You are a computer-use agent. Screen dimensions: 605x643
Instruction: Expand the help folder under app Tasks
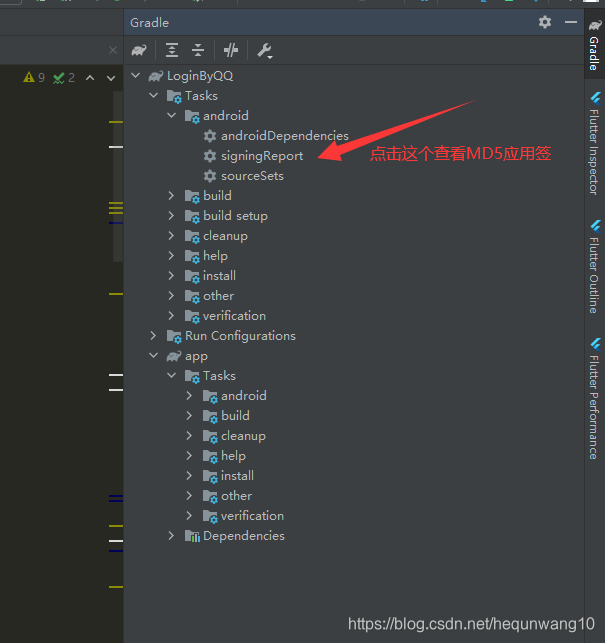click(x=189, y=456)
